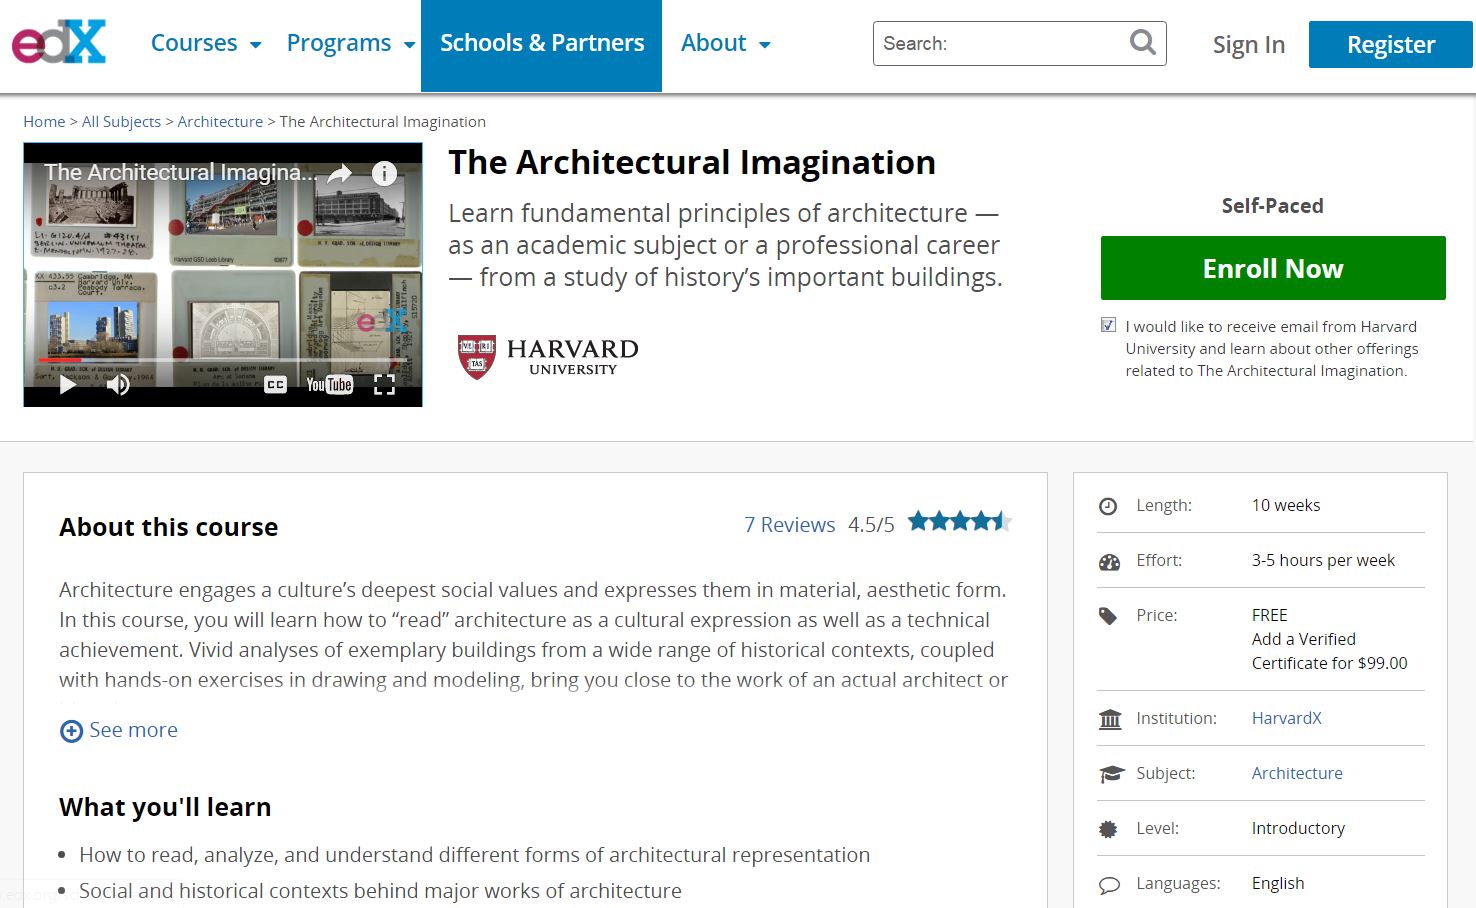Open the 7 Reviews link

pos(789,524)
